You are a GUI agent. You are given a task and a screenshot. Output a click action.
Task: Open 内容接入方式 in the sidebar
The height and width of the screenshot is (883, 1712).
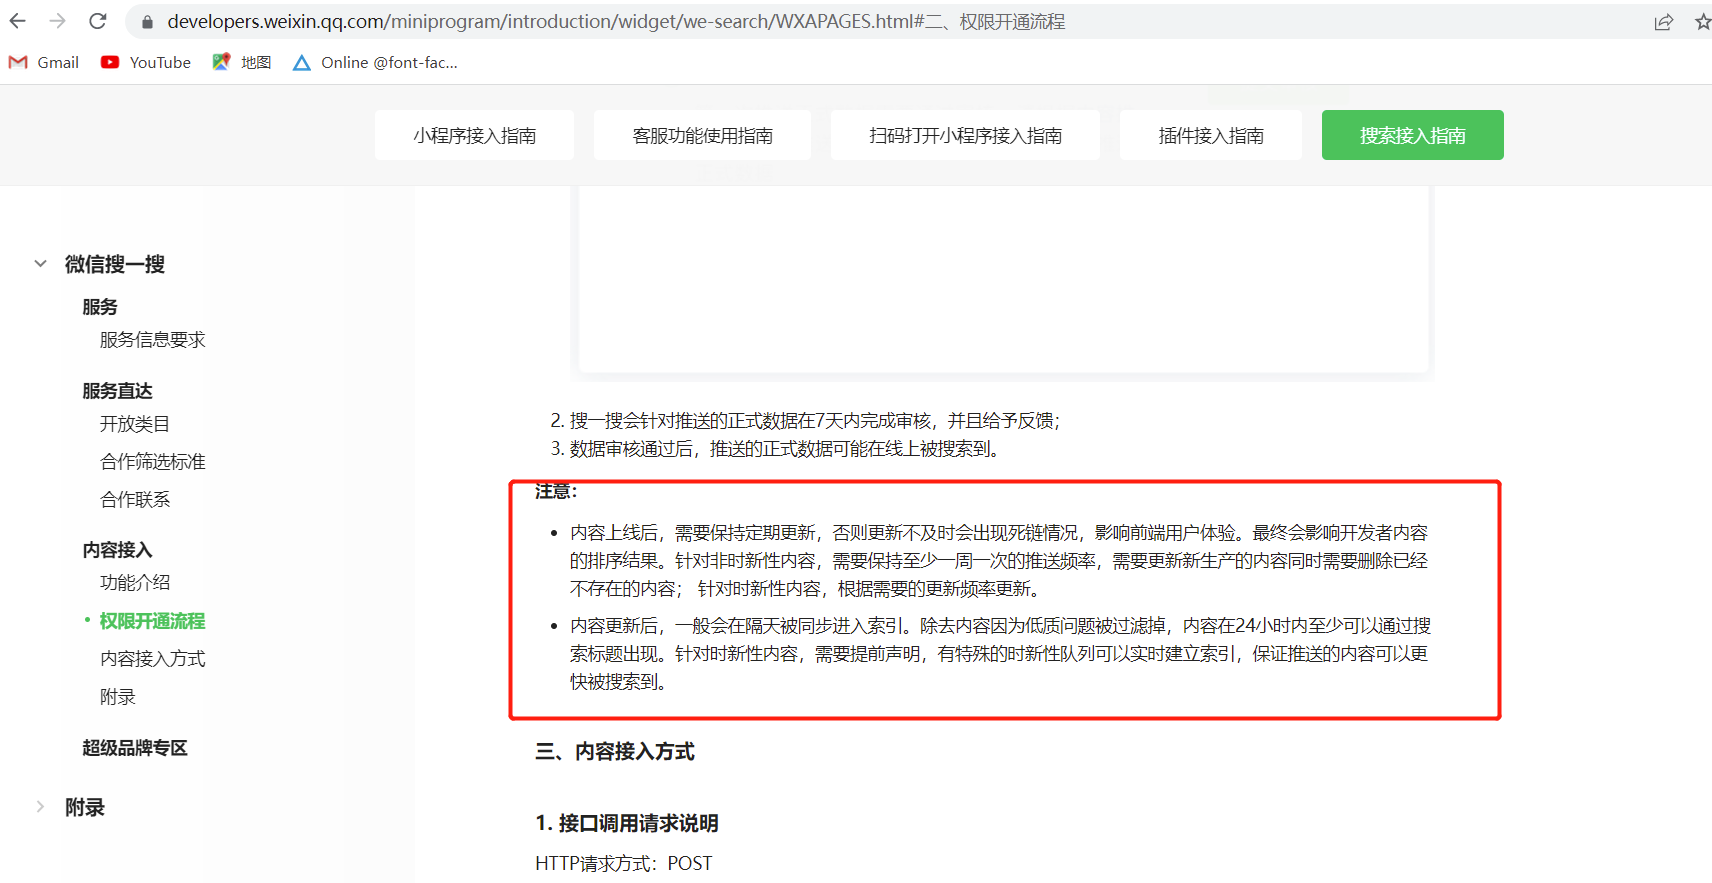tap(152, 659)
